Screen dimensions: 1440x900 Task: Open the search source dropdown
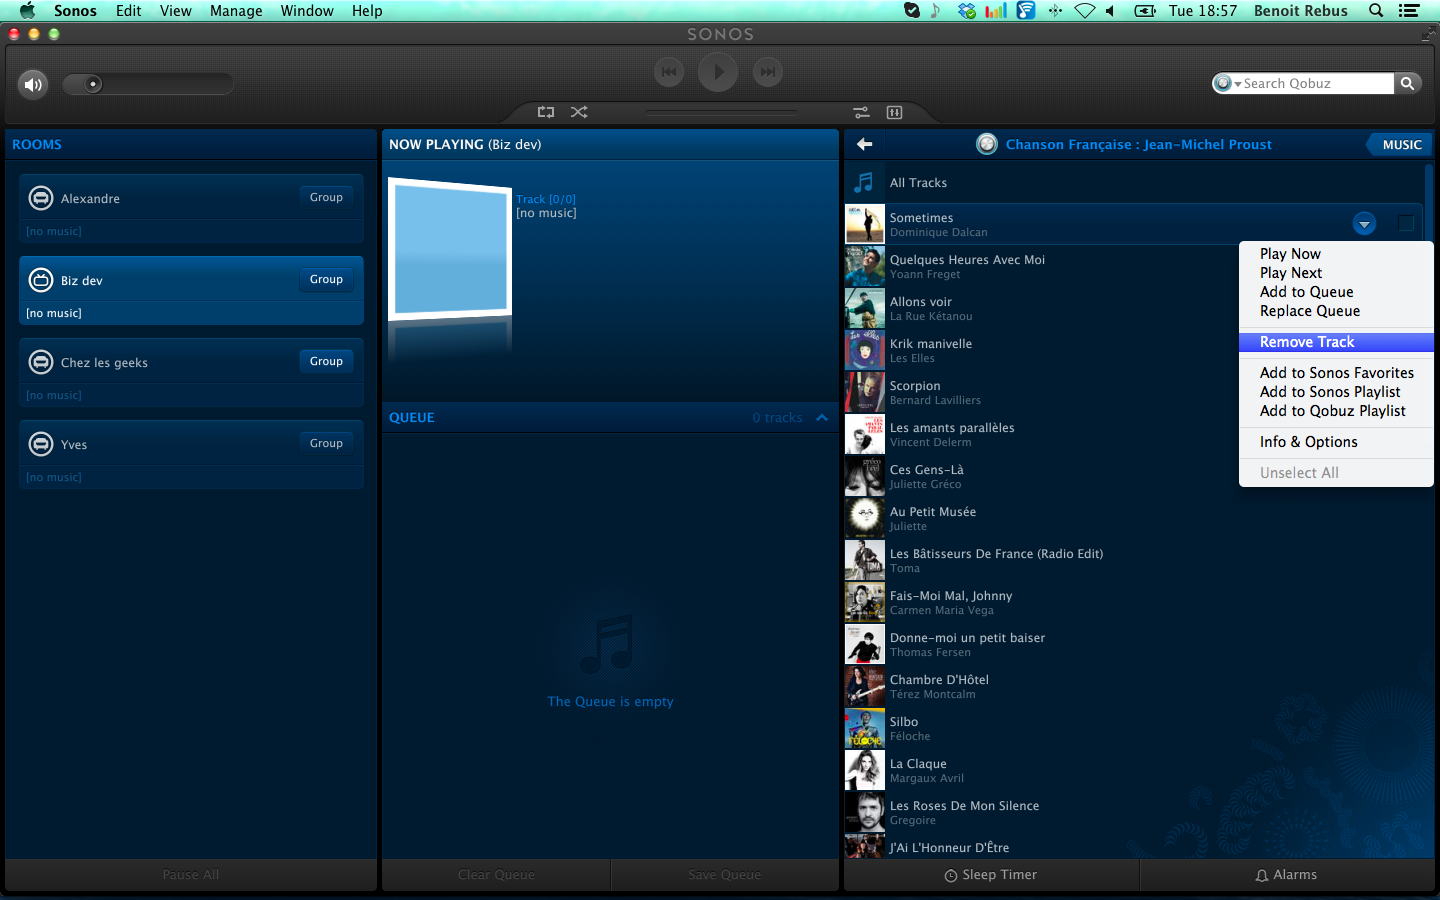point(1227,83)
